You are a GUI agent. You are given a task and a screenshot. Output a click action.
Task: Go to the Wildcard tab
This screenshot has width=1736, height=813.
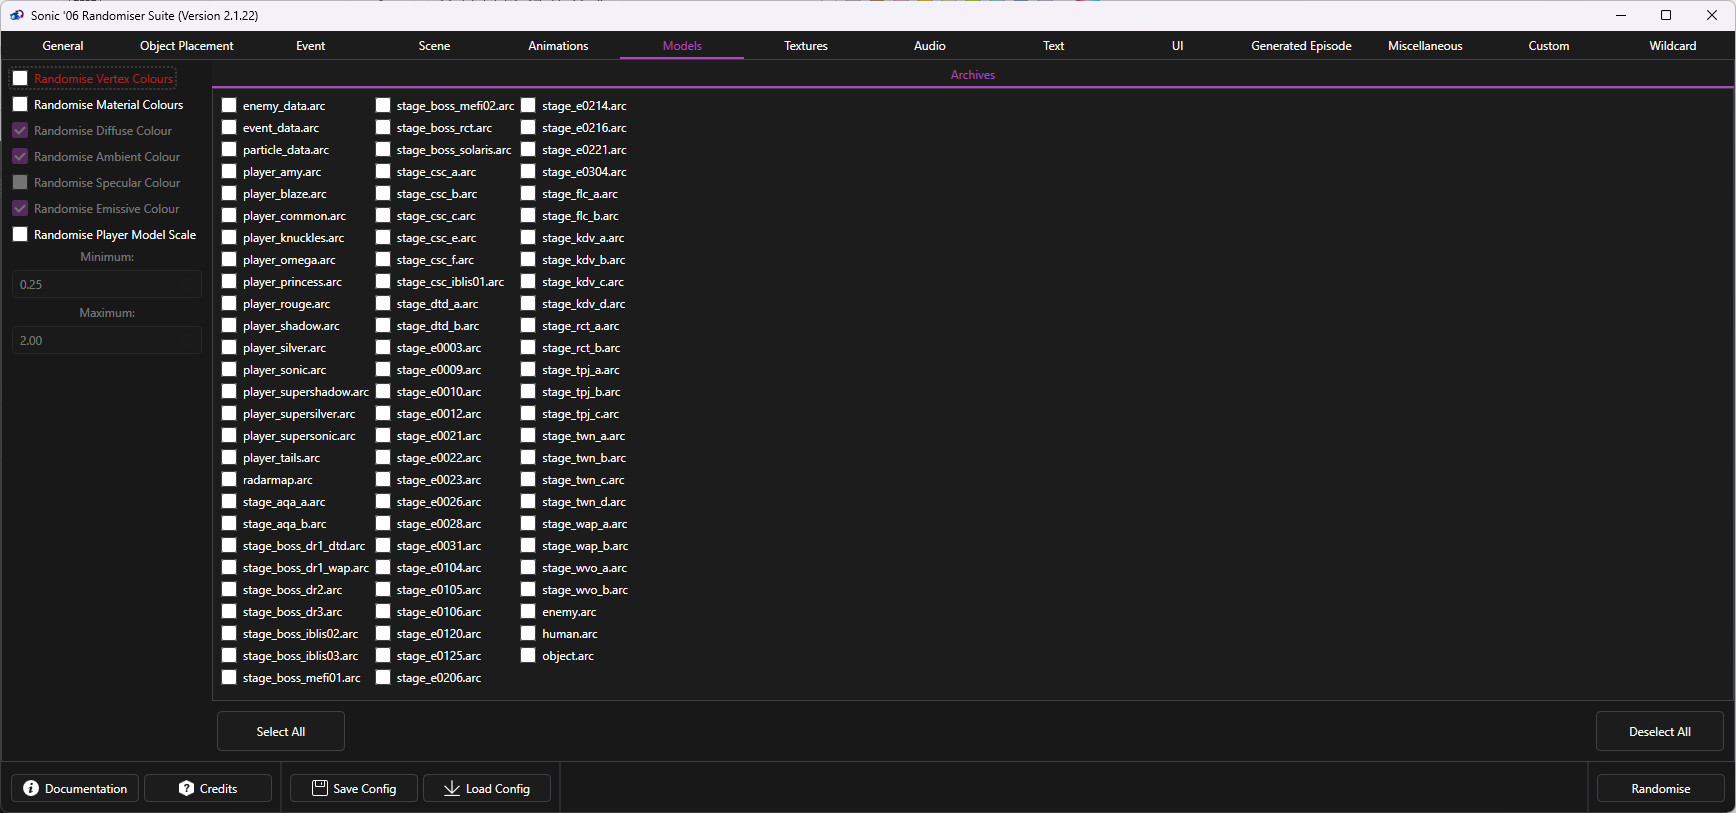pyautogui.click(x=1672, y=46)
